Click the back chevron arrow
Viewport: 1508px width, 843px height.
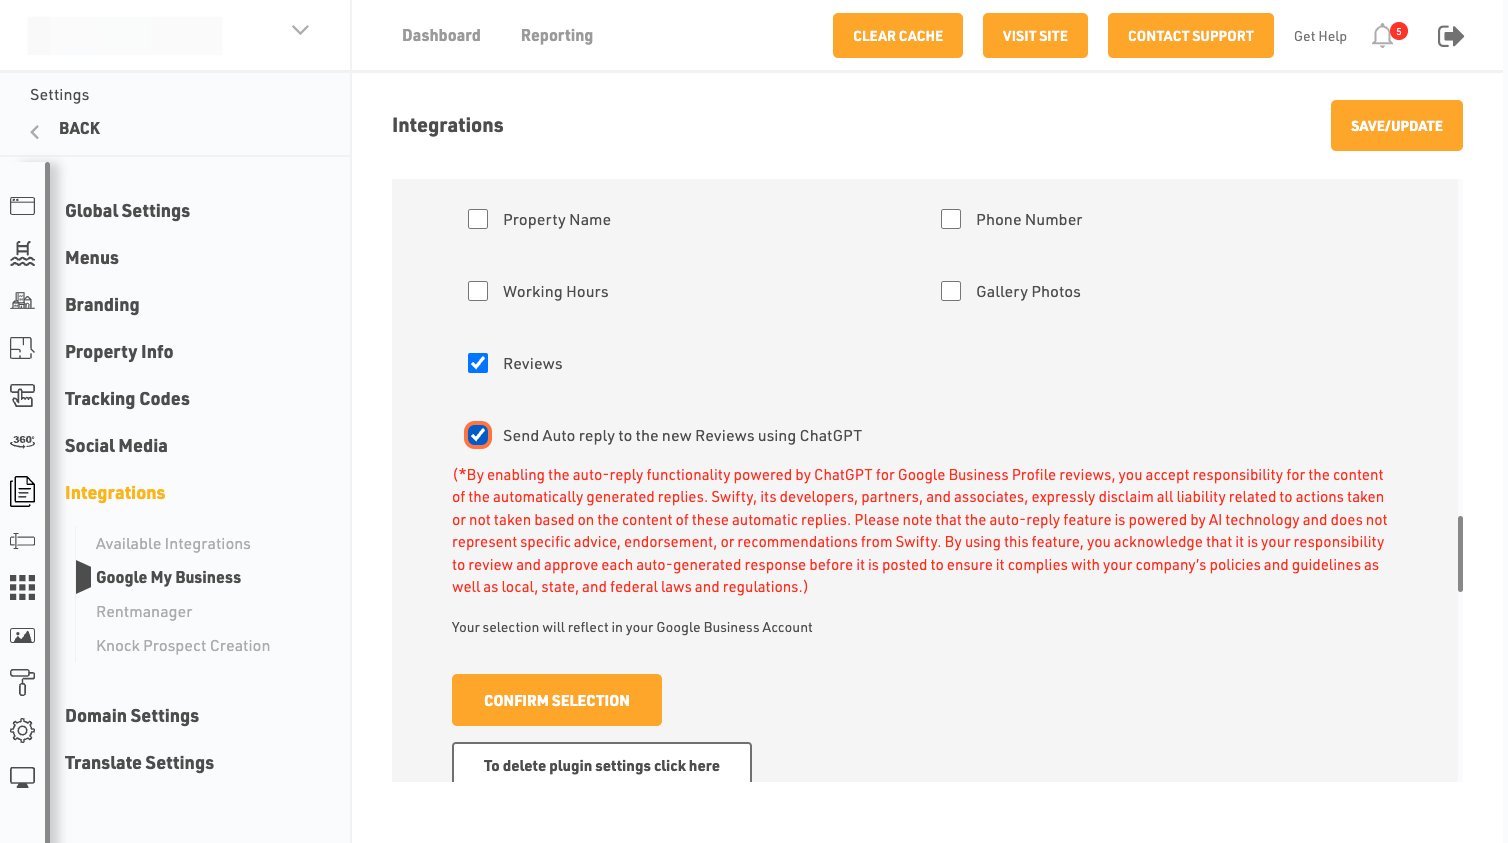pos(35,131)
